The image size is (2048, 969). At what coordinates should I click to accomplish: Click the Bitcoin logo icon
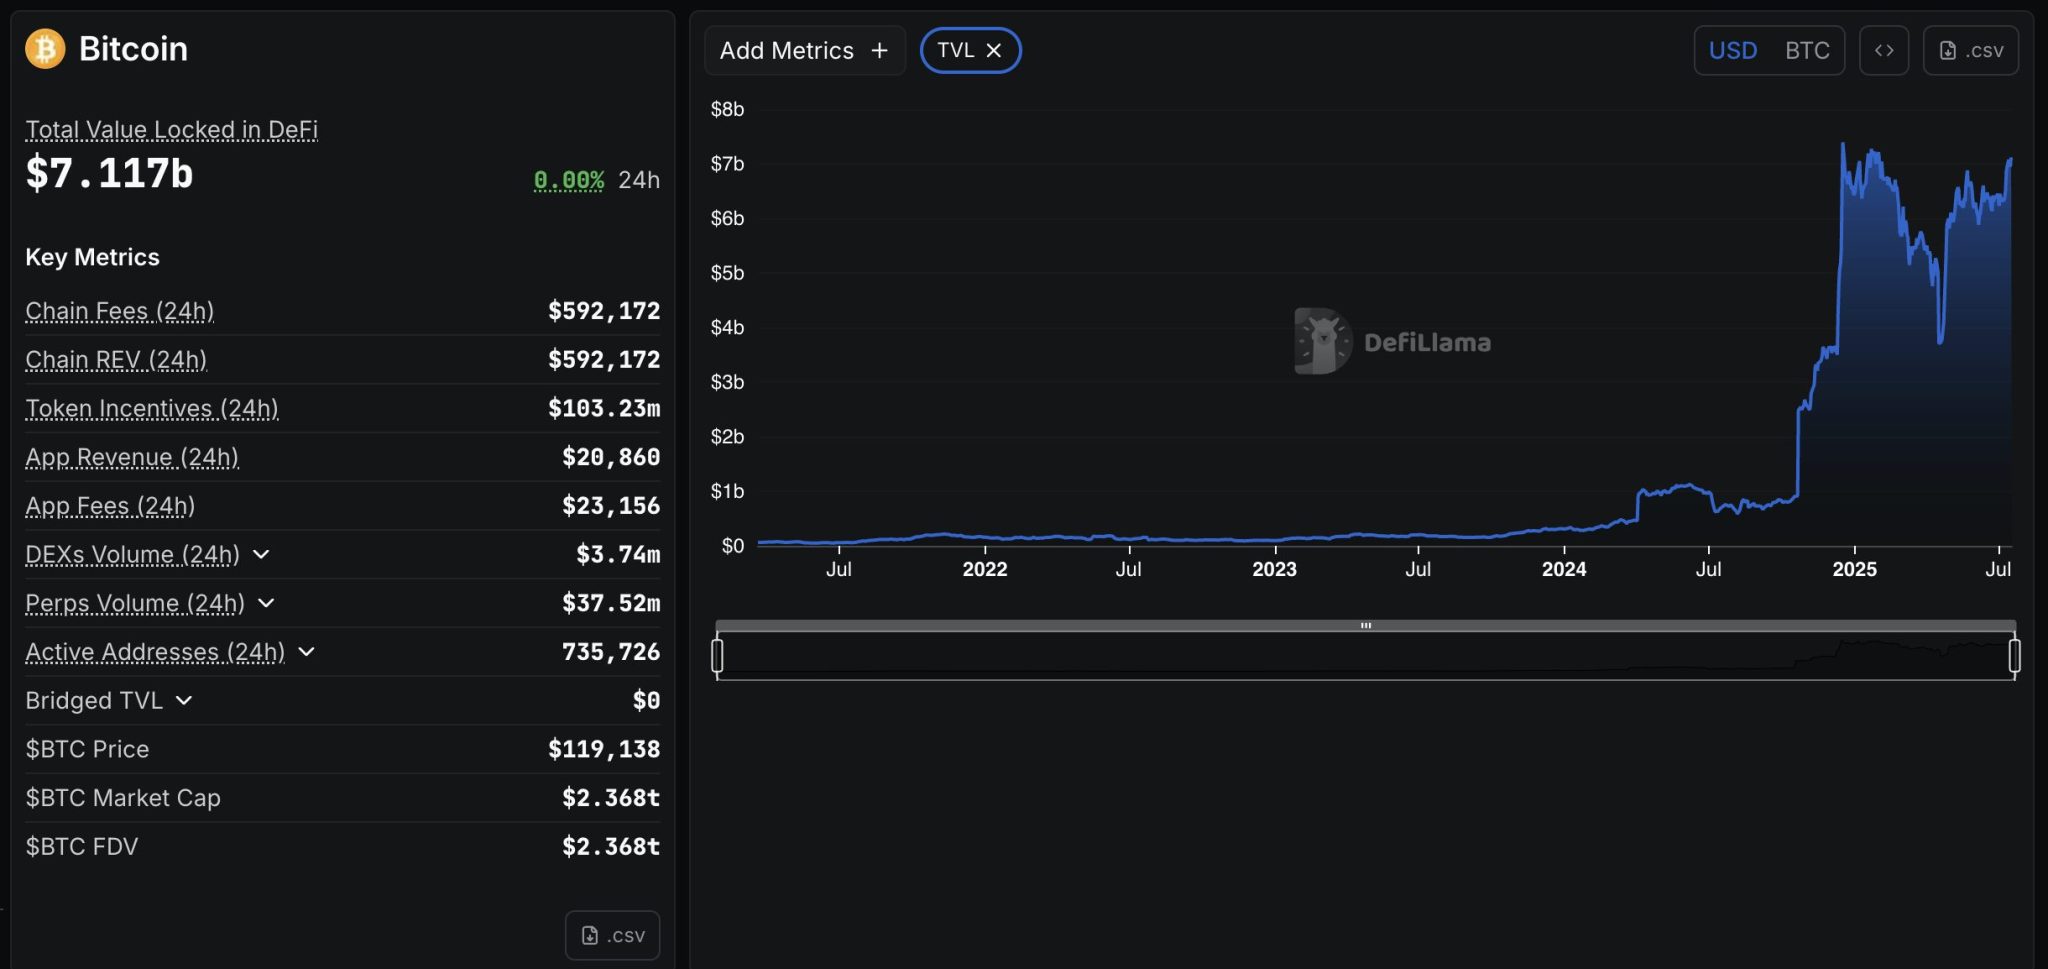coord(44,48)
